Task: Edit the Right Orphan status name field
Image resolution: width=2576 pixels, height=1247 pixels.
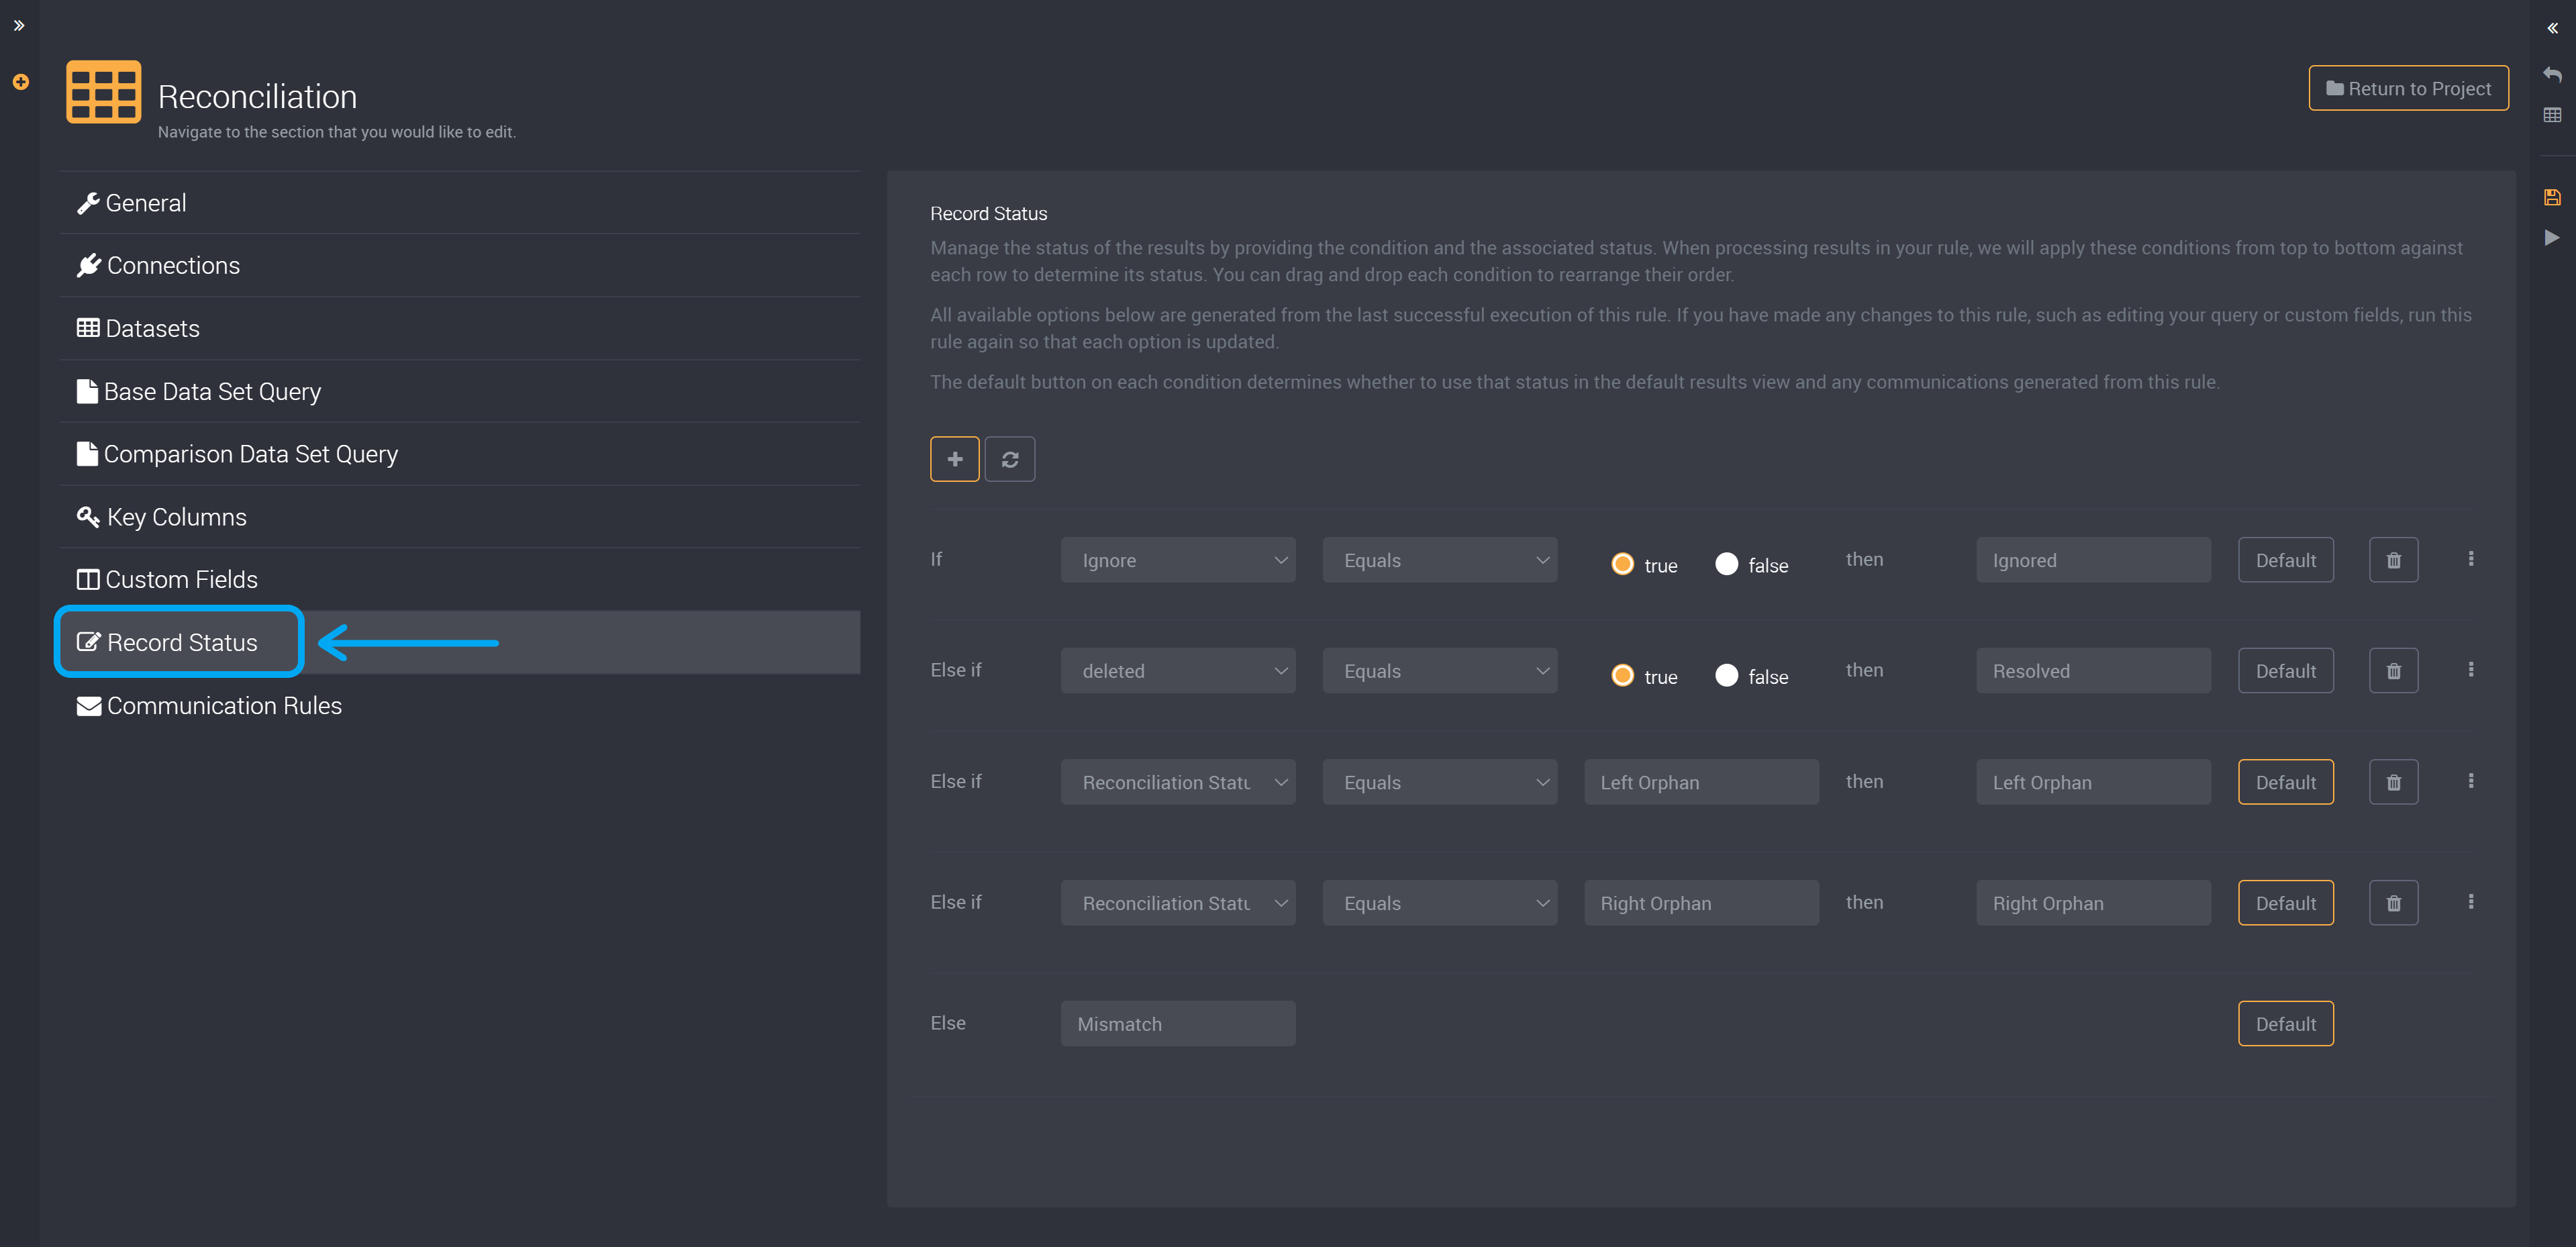Action: pyautogui.click(x=2093, y=903)
